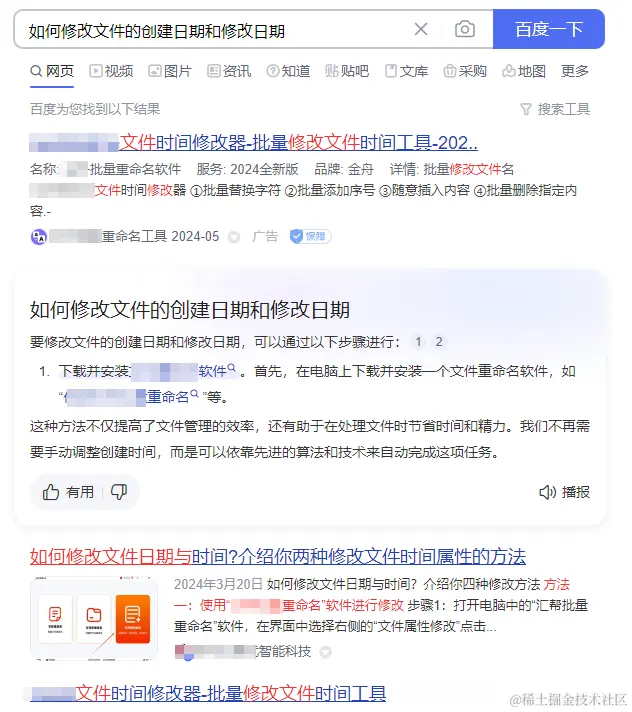Clear the search box with X icon

click(x=421, y=30)
